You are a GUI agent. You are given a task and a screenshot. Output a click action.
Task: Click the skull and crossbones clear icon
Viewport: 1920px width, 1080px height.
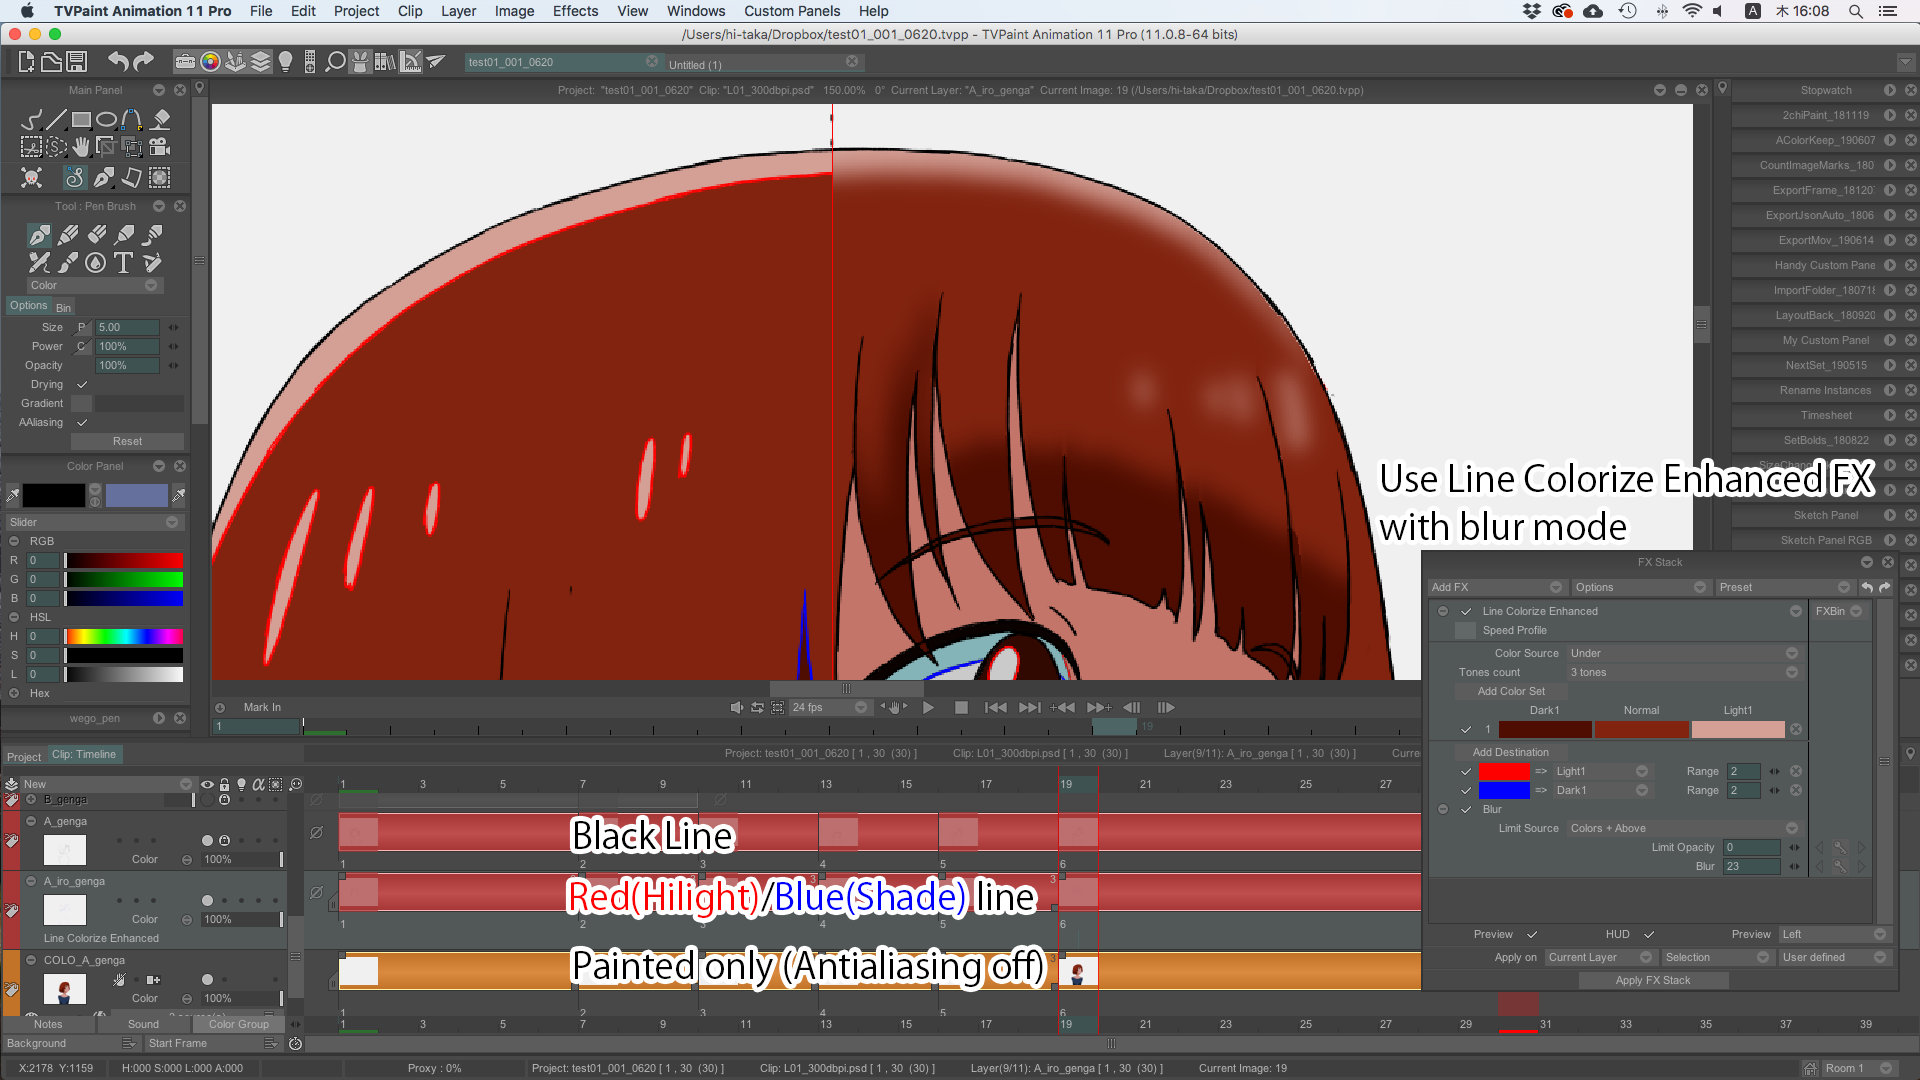(x=32, y=178)
